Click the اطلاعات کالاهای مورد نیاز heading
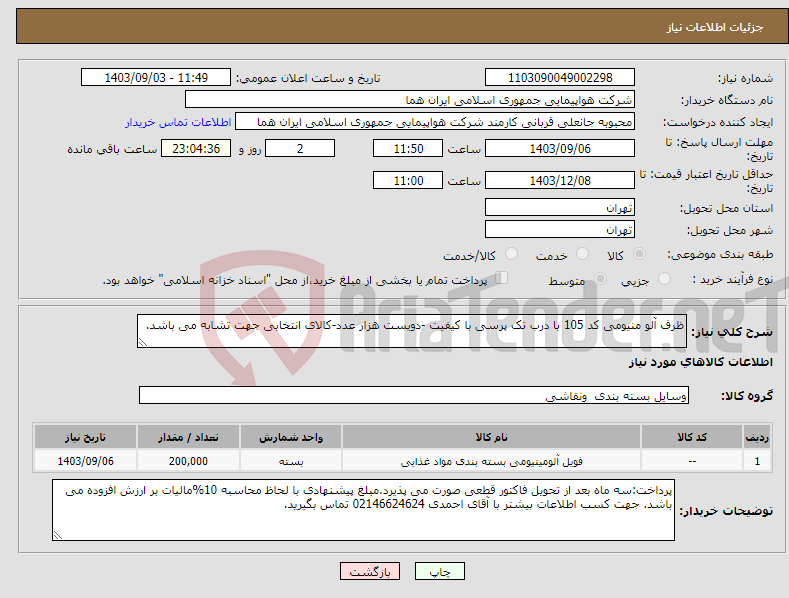The width and height of the screenshot is (789, 598). pos(700,362)
